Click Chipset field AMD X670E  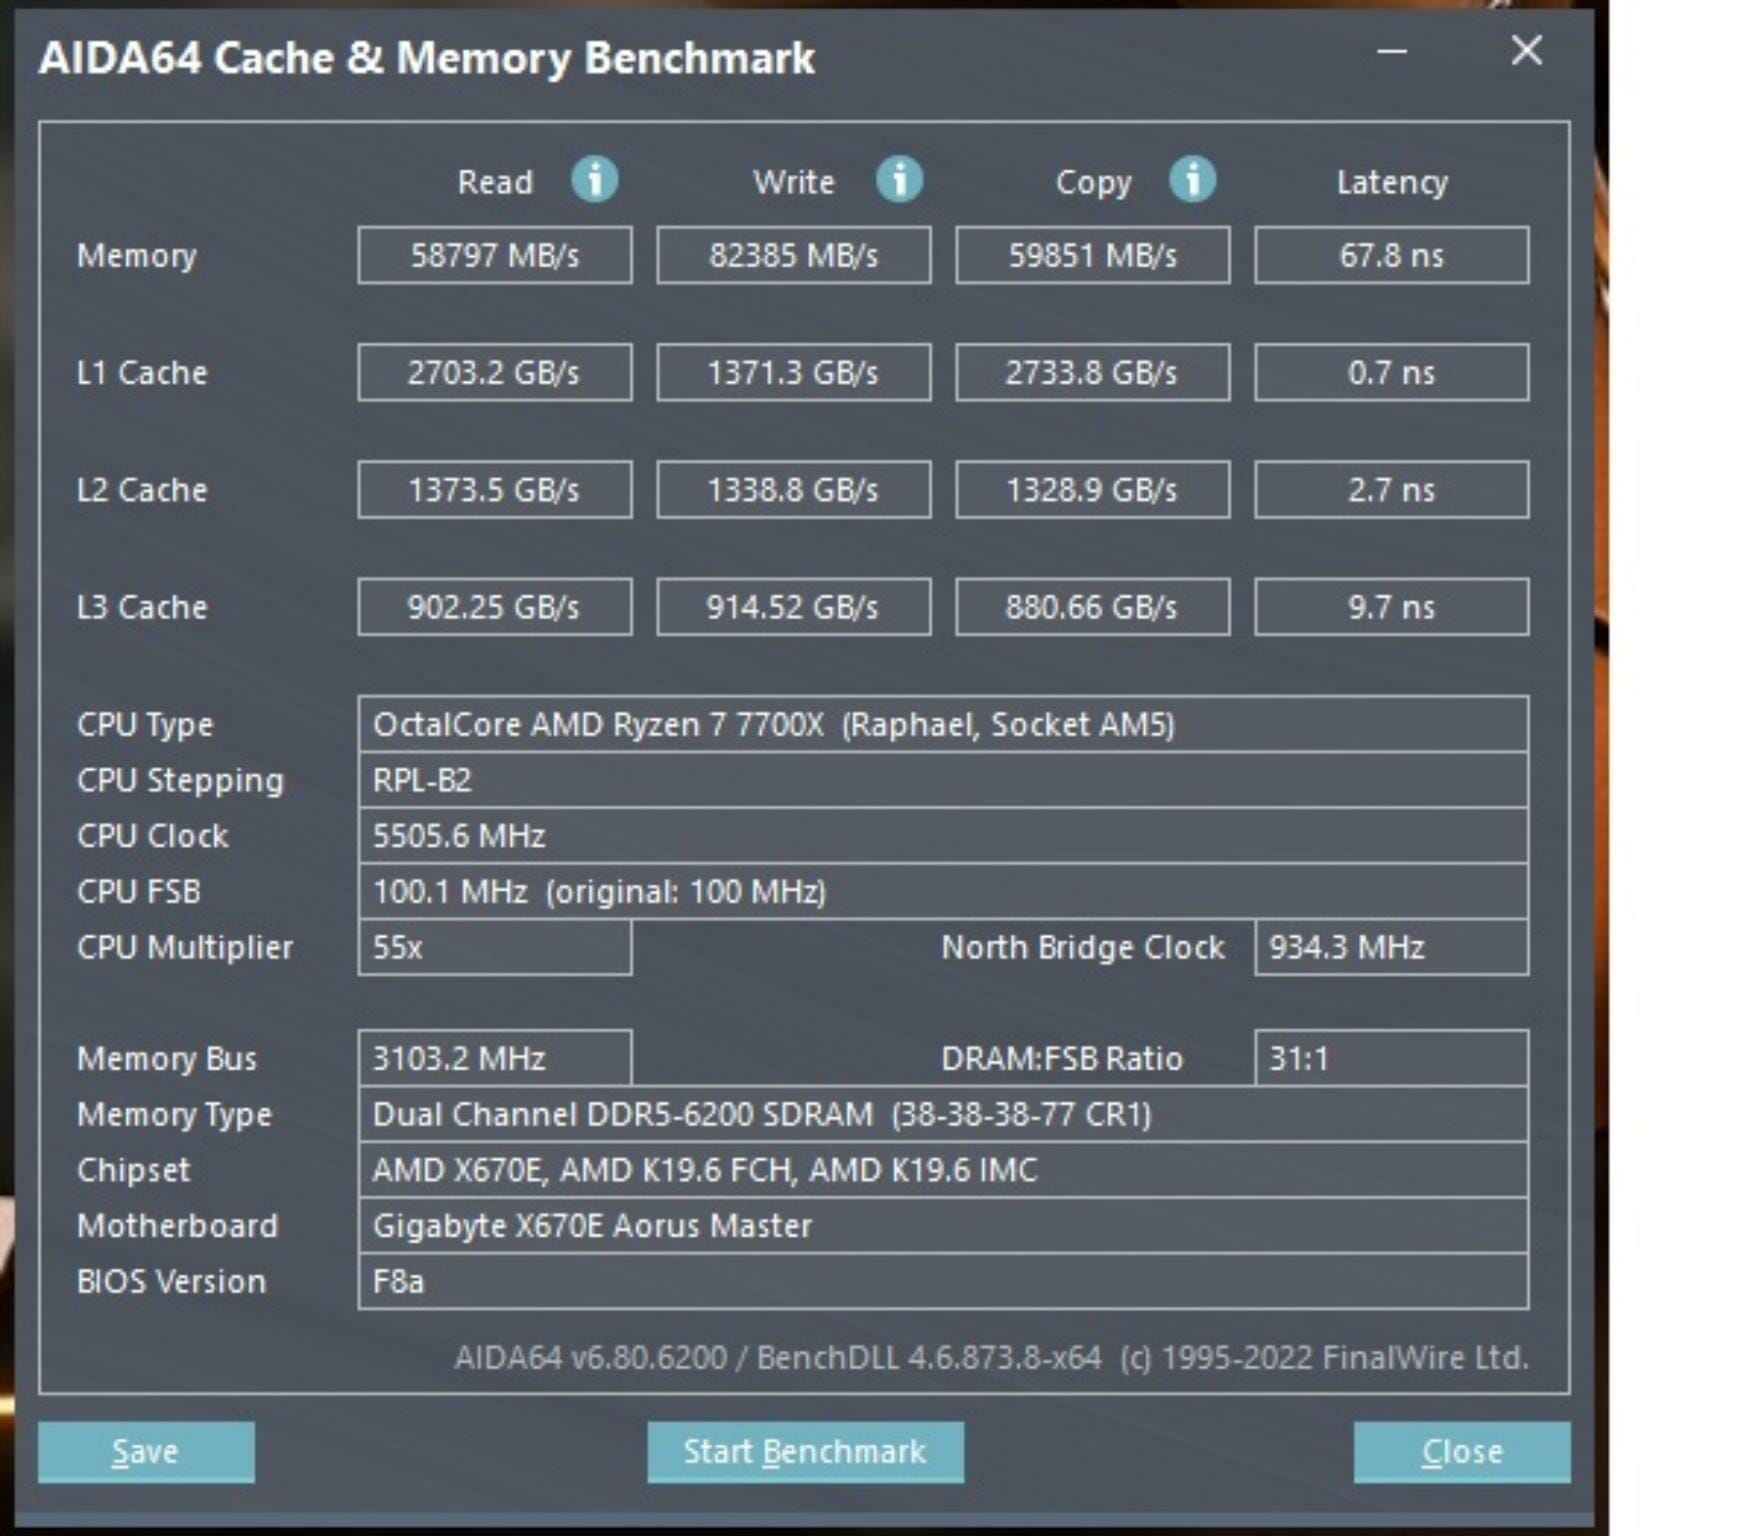[x=943, y=1170]
